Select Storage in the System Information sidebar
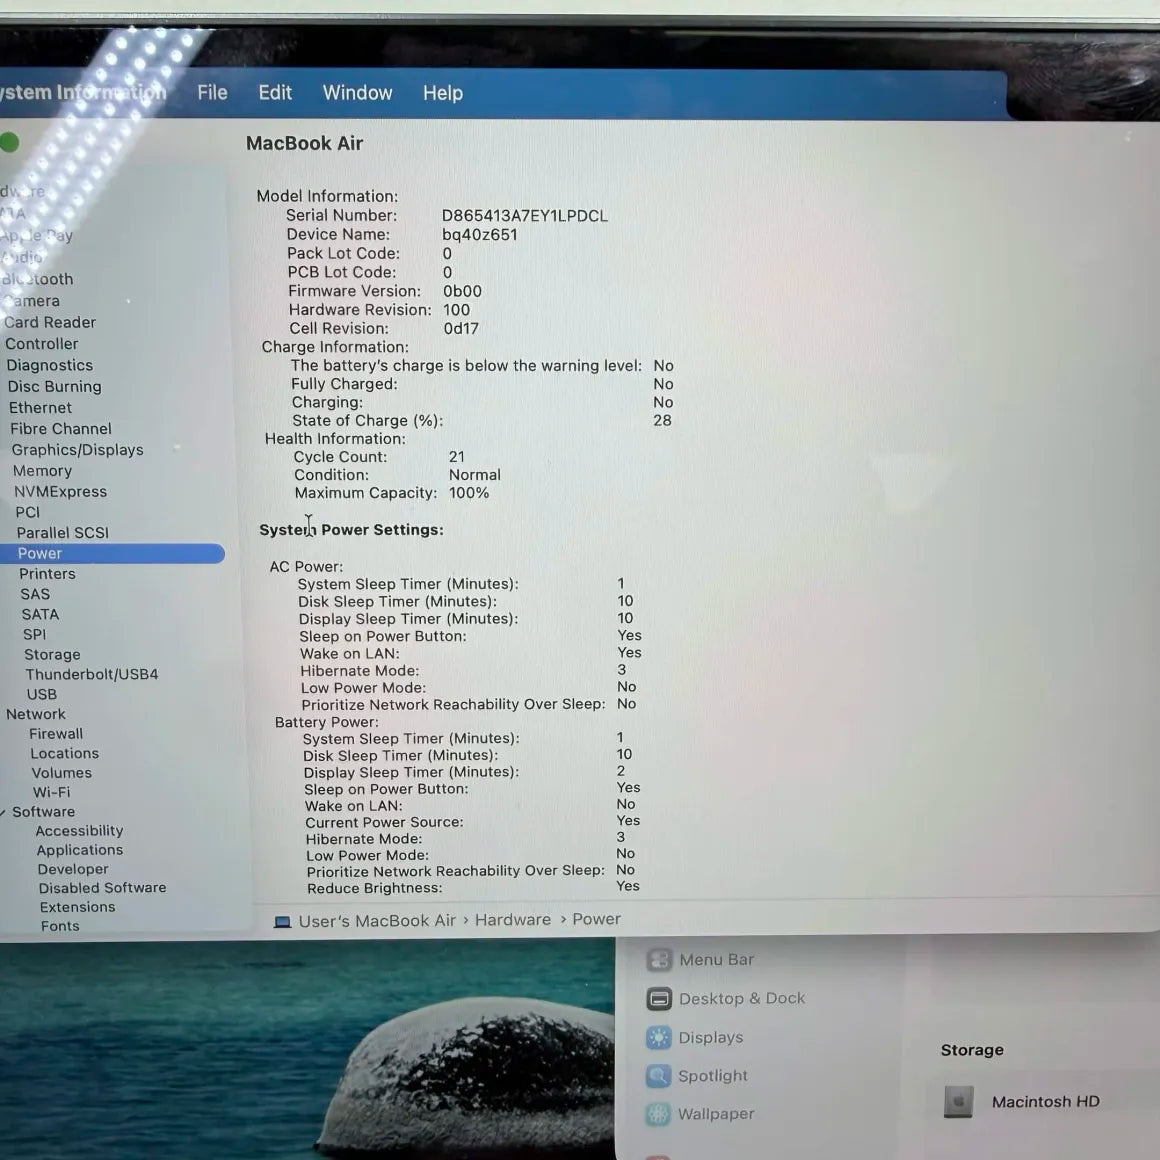1160x1160 pixels. (x=52, y=654)
